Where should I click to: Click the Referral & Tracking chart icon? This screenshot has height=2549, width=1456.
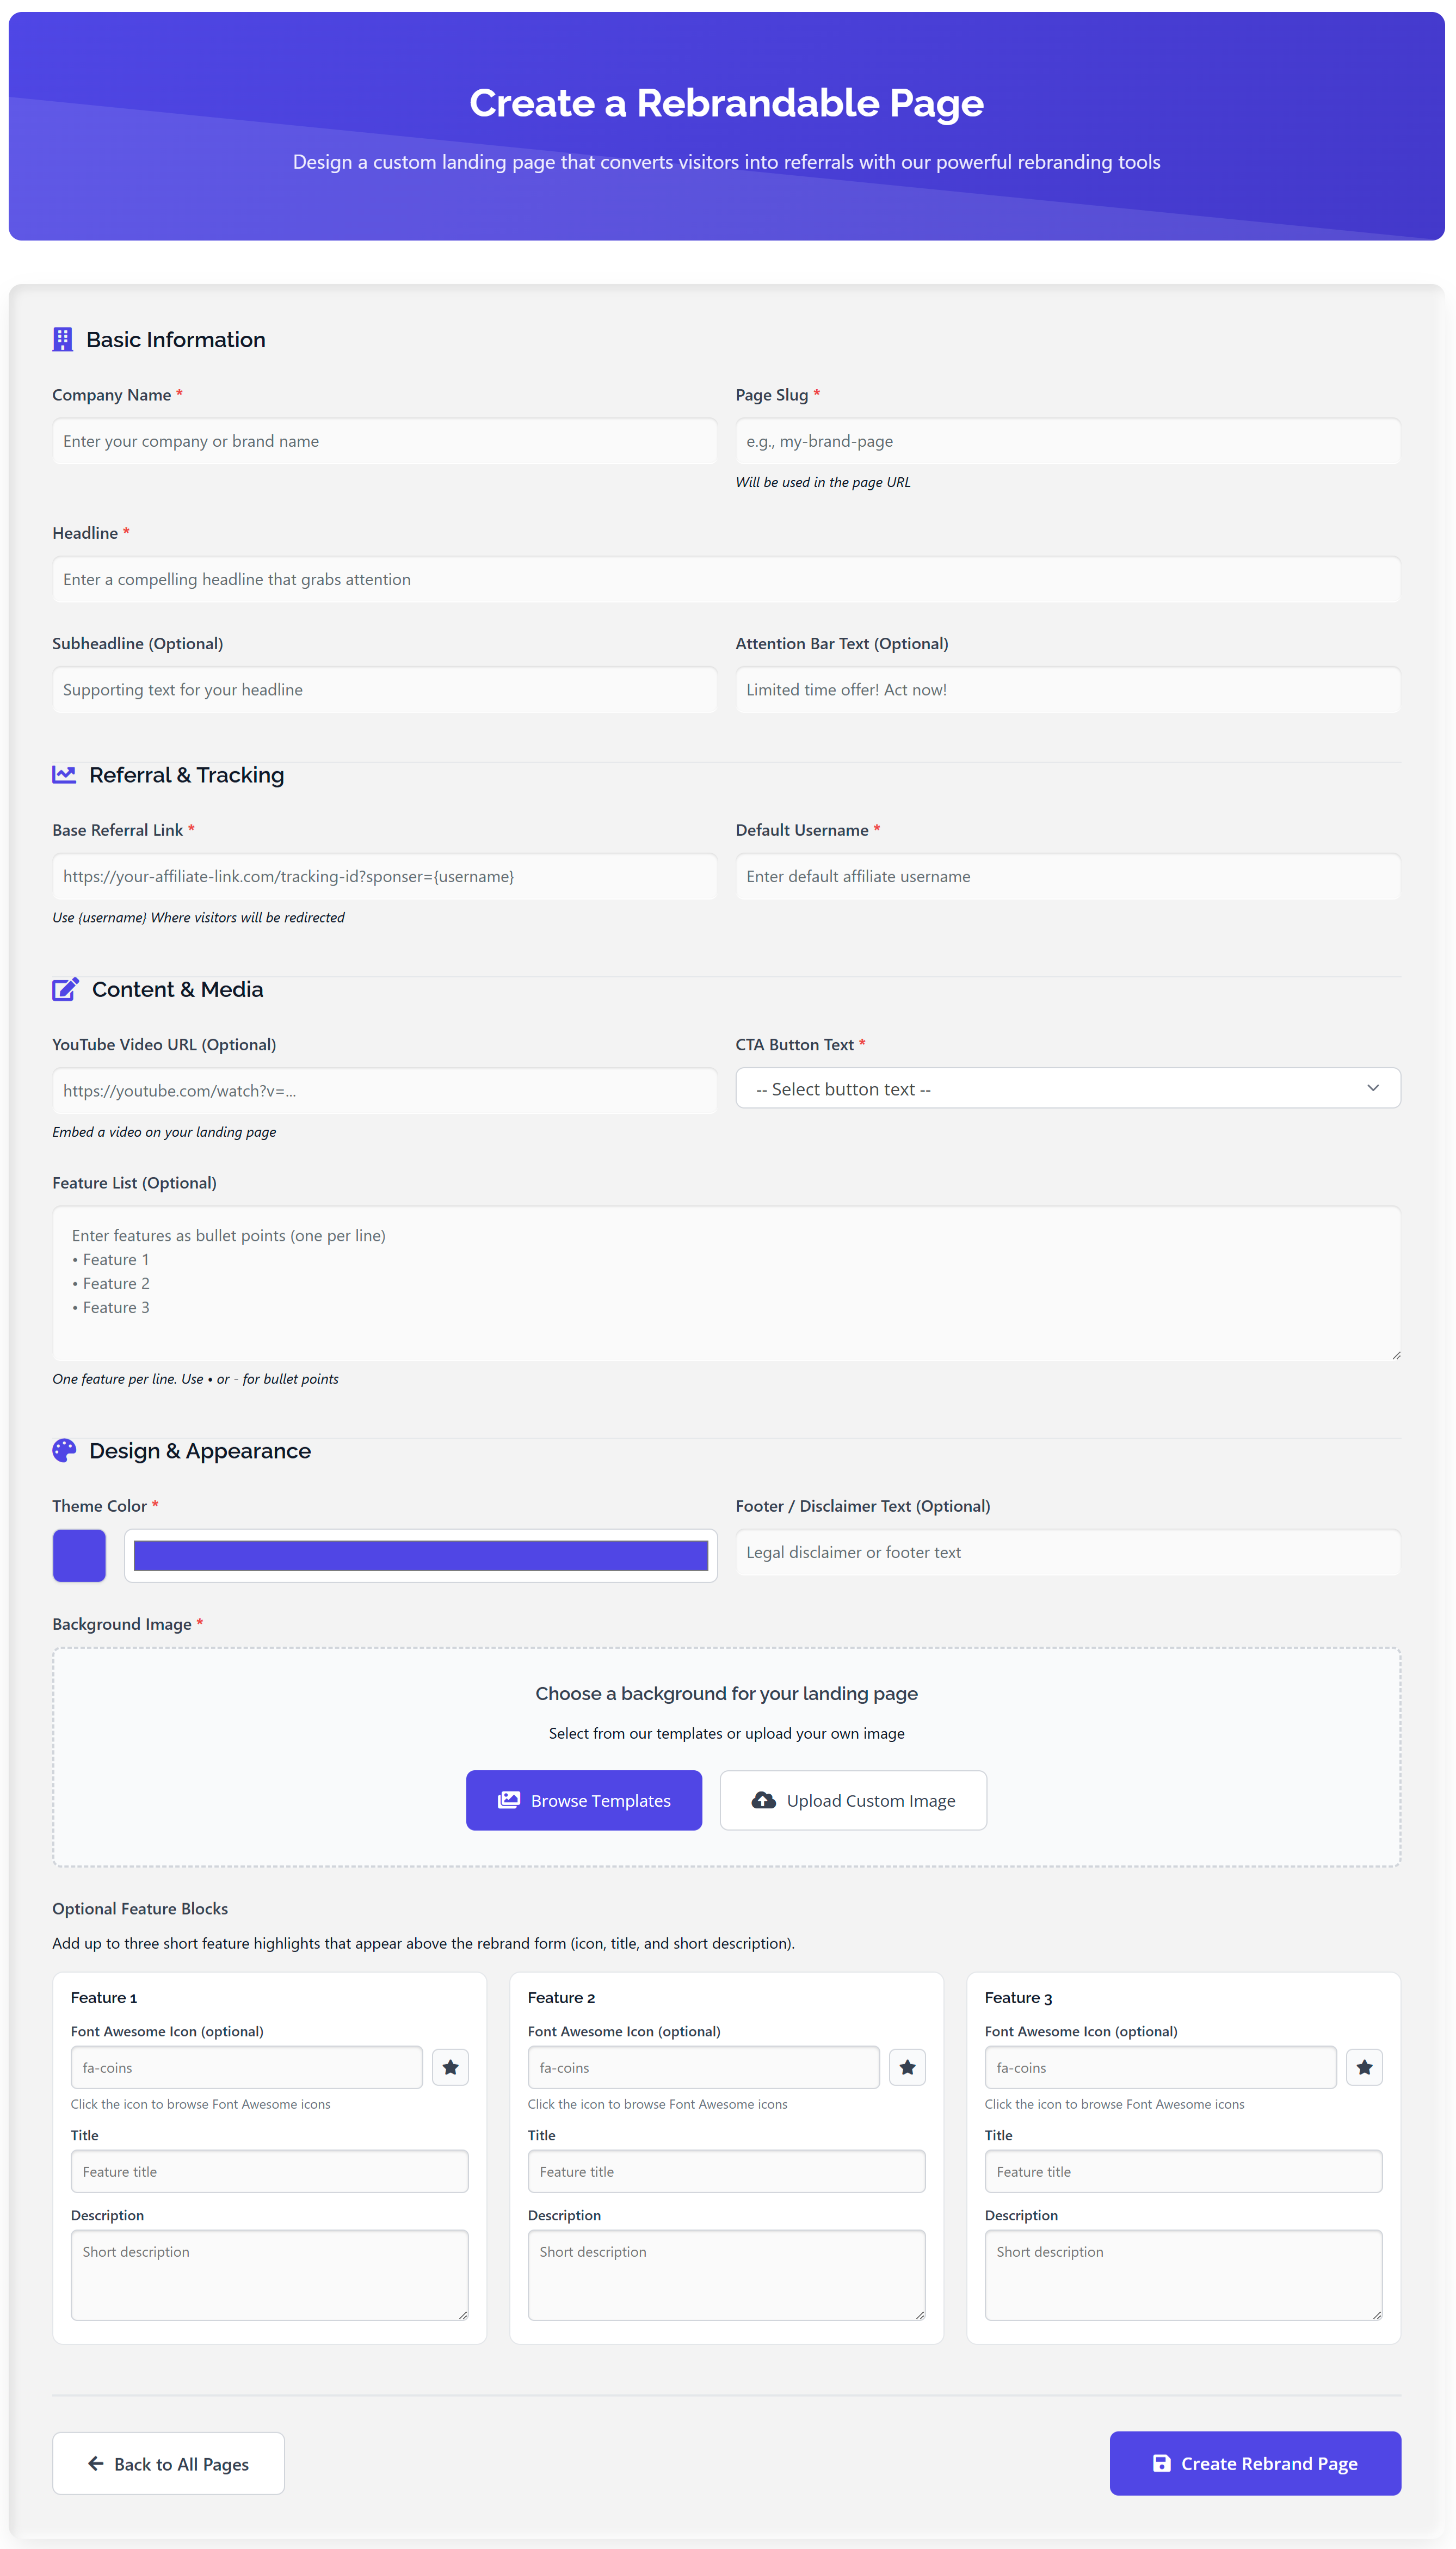(x=64, y=774)
